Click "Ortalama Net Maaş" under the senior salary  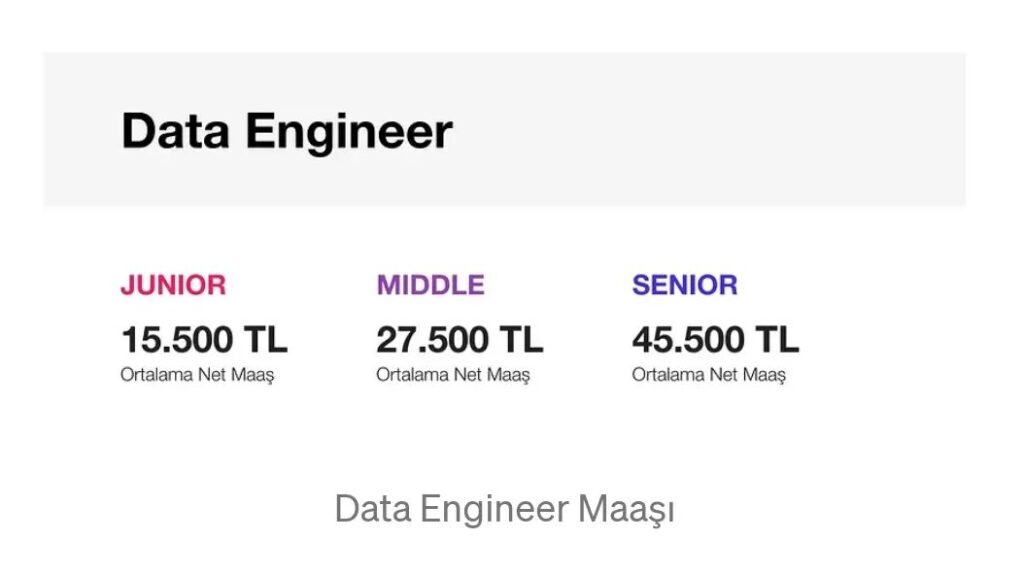[708, 376]
